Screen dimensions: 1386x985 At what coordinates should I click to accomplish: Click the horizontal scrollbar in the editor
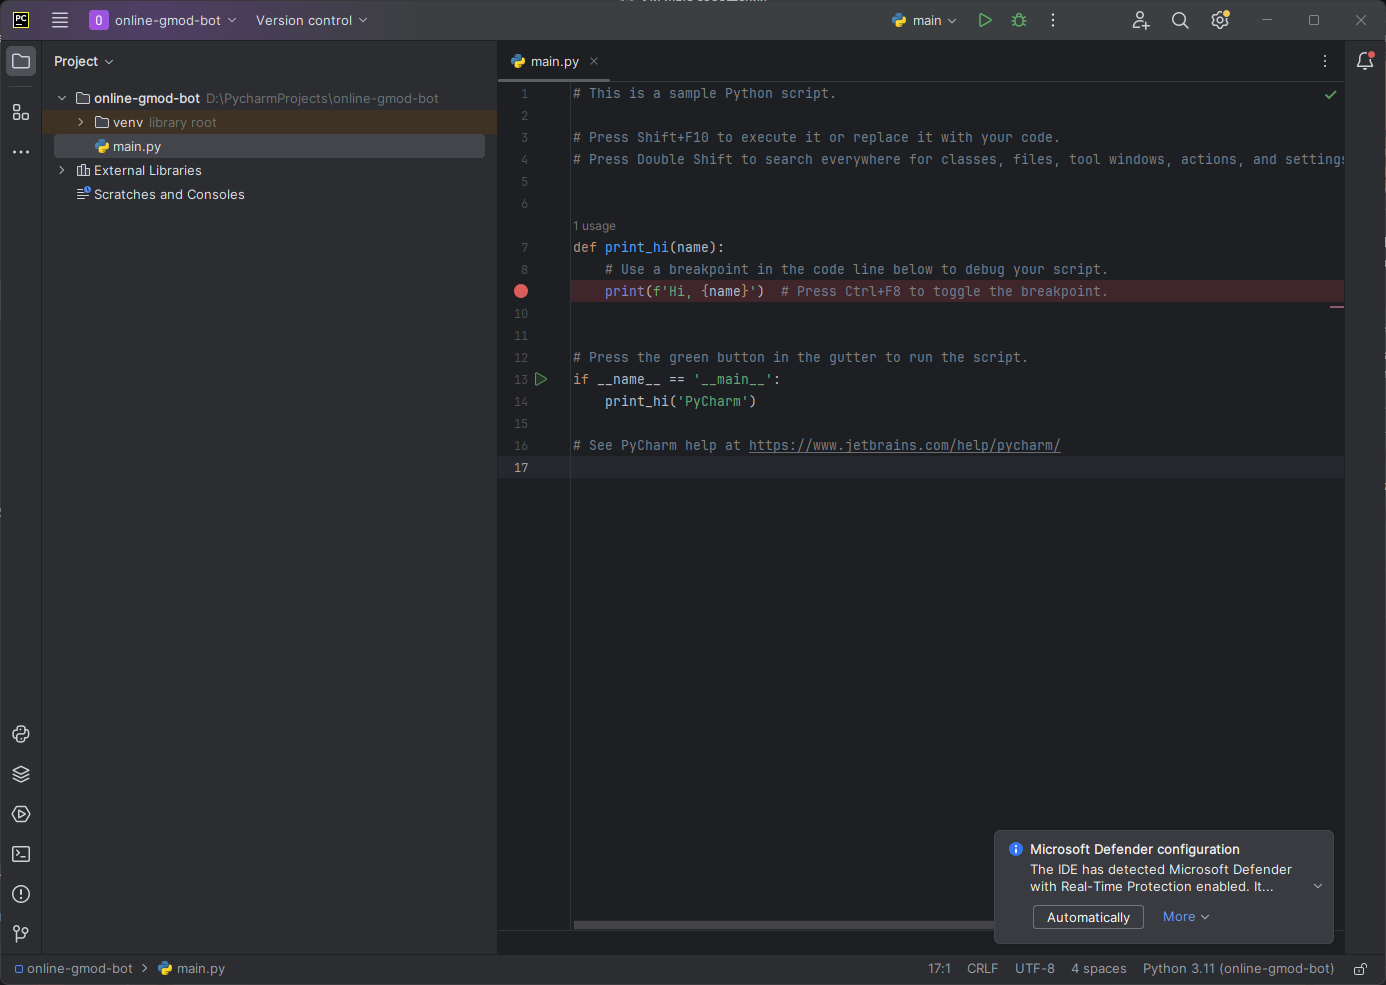(782, 925)
